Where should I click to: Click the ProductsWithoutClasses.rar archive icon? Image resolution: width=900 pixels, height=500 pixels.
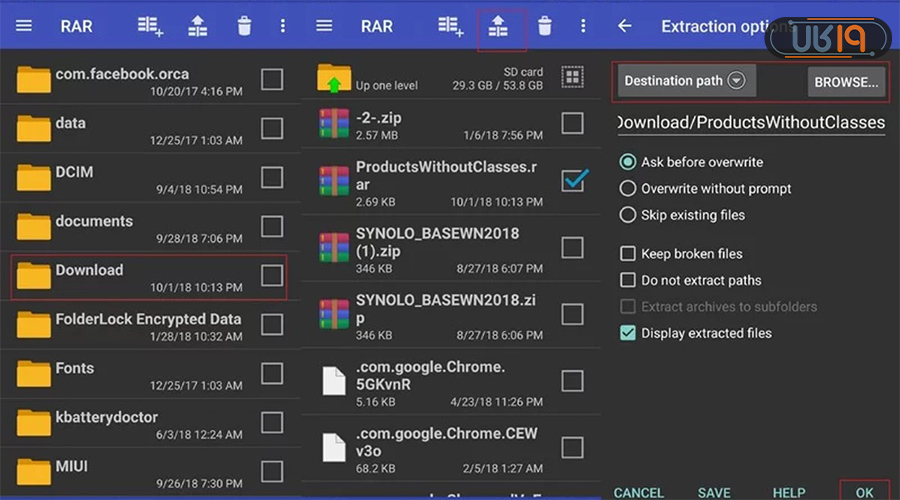(x=333, y=180)
